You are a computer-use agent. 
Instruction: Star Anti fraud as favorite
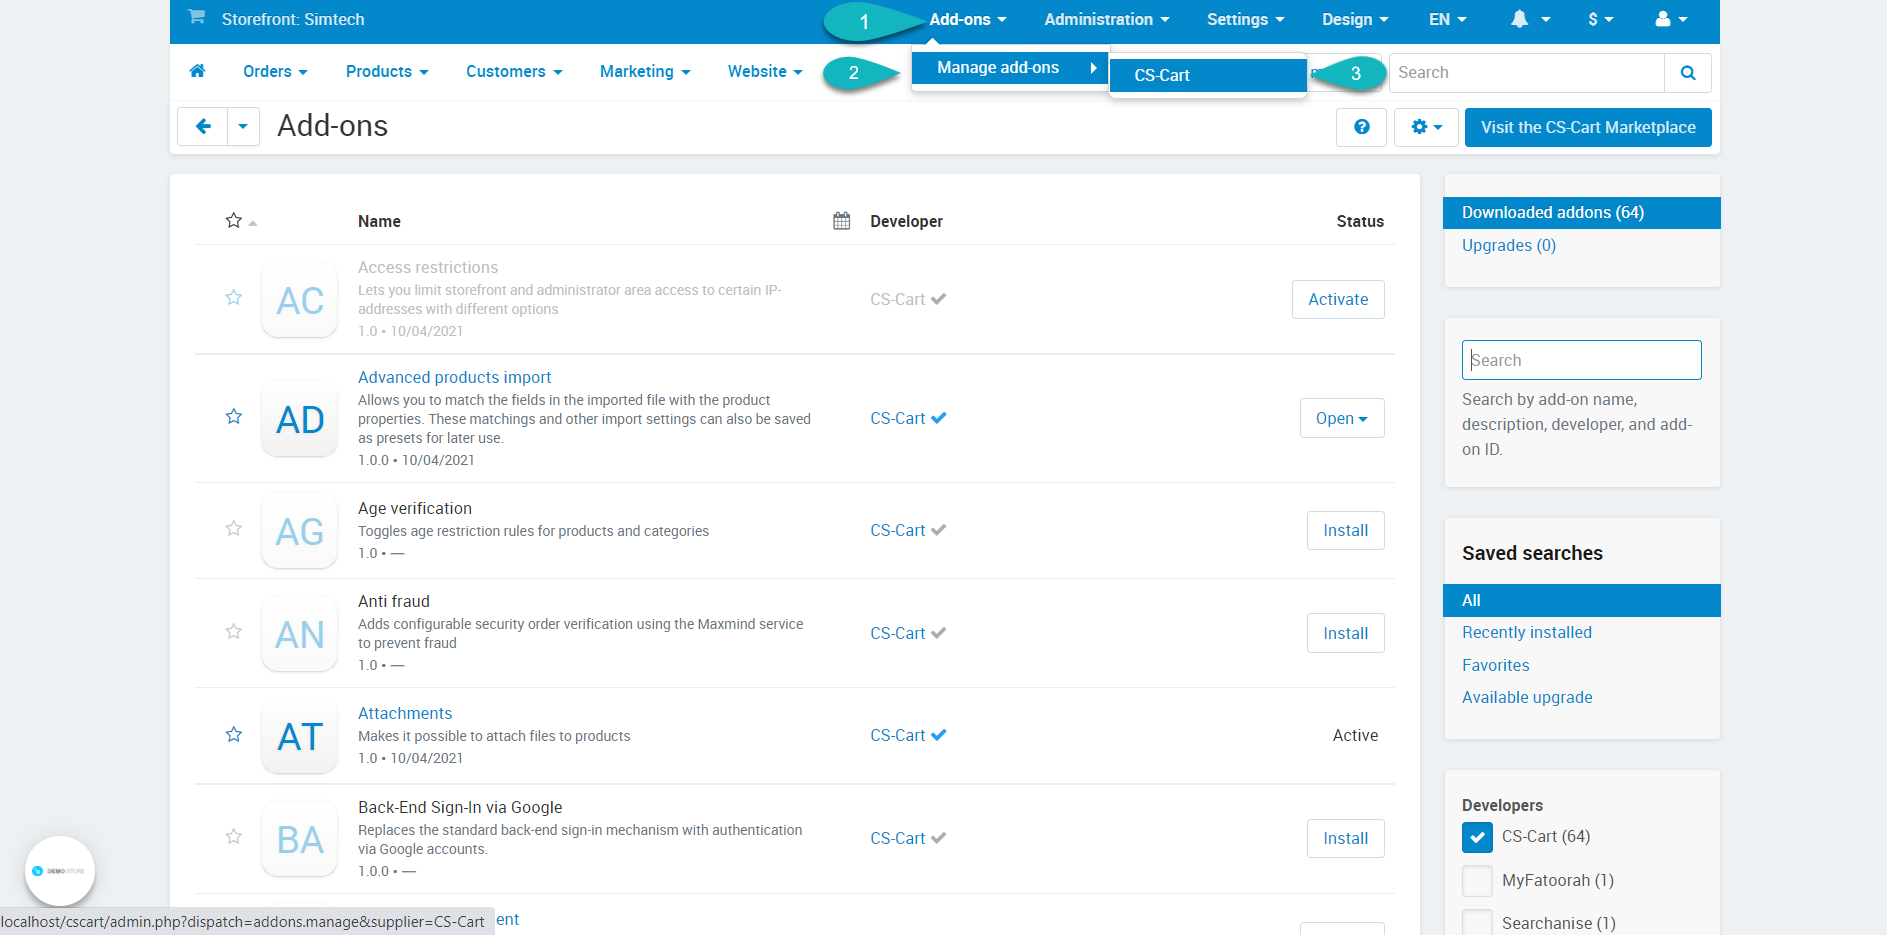coord(234,632)
